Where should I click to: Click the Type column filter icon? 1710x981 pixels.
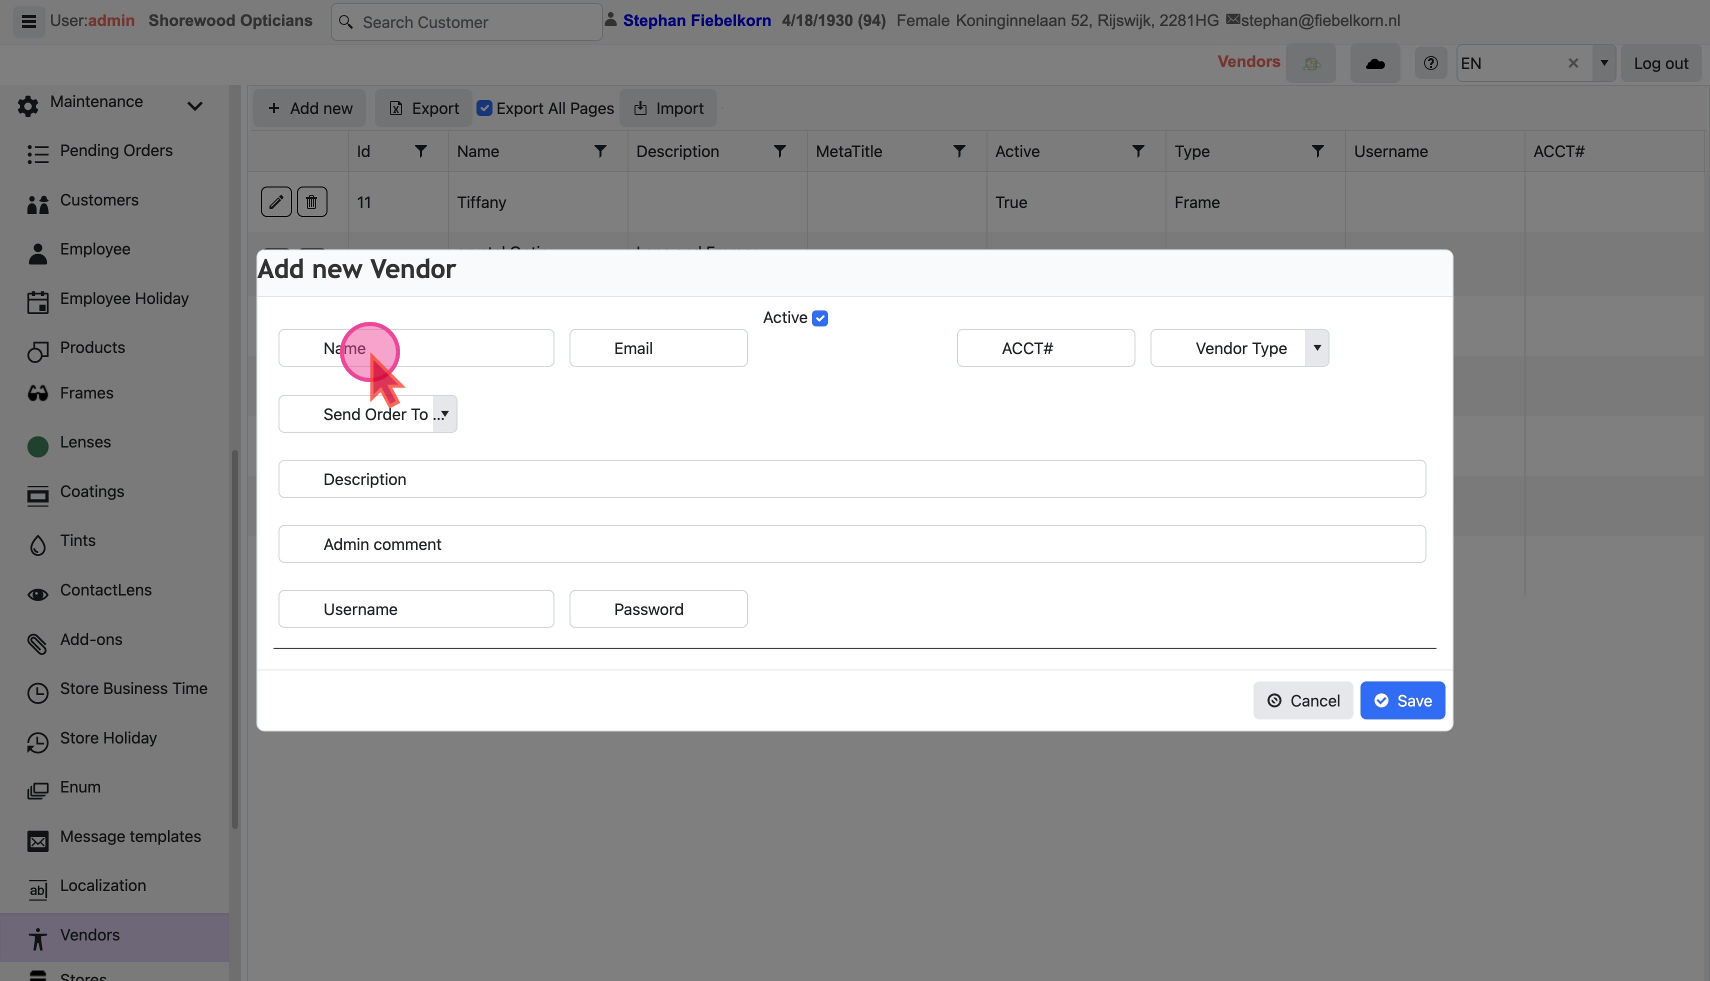point(1318,151)
